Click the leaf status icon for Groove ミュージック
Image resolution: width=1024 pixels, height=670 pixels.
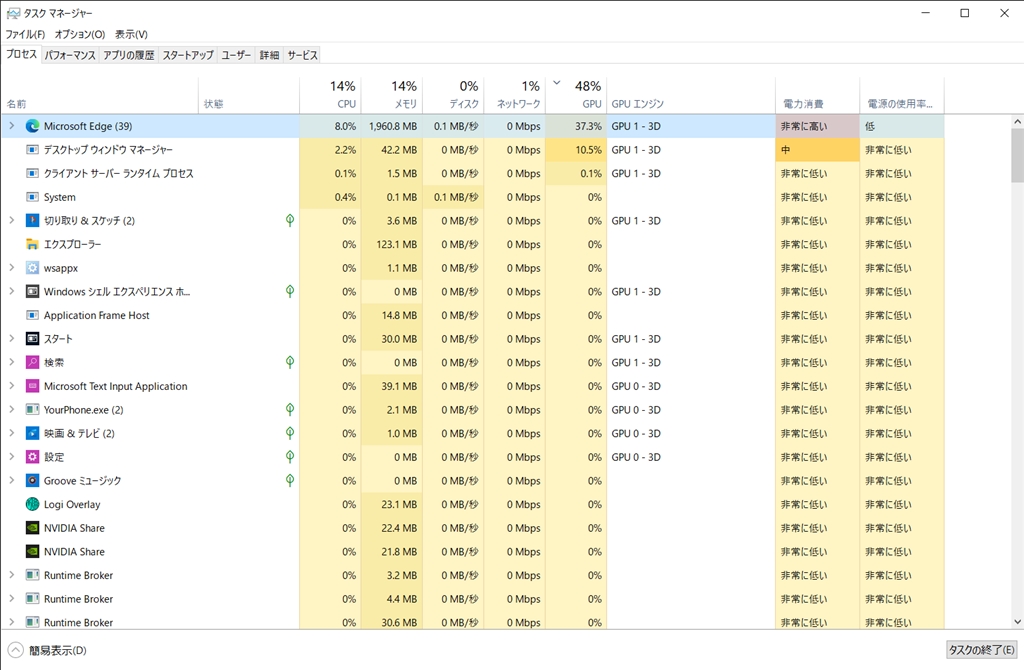[x=290, y=481]
